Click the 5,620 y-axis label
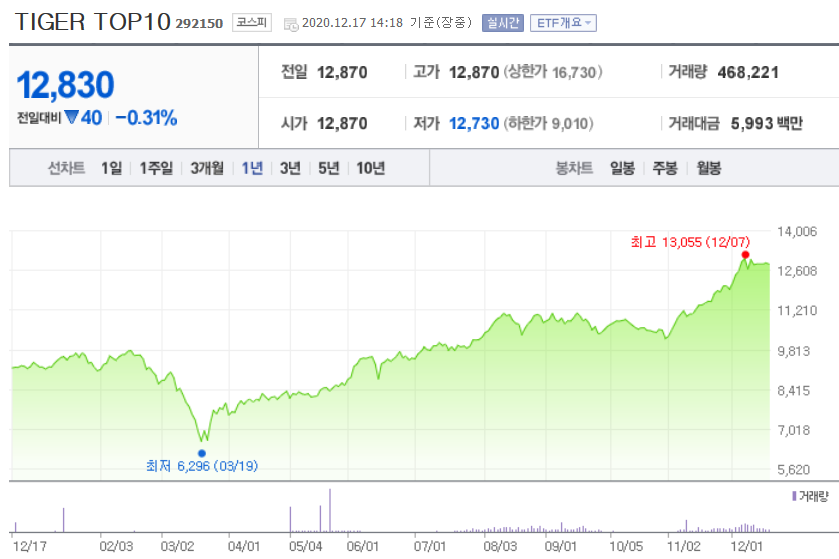 (794, 470)
